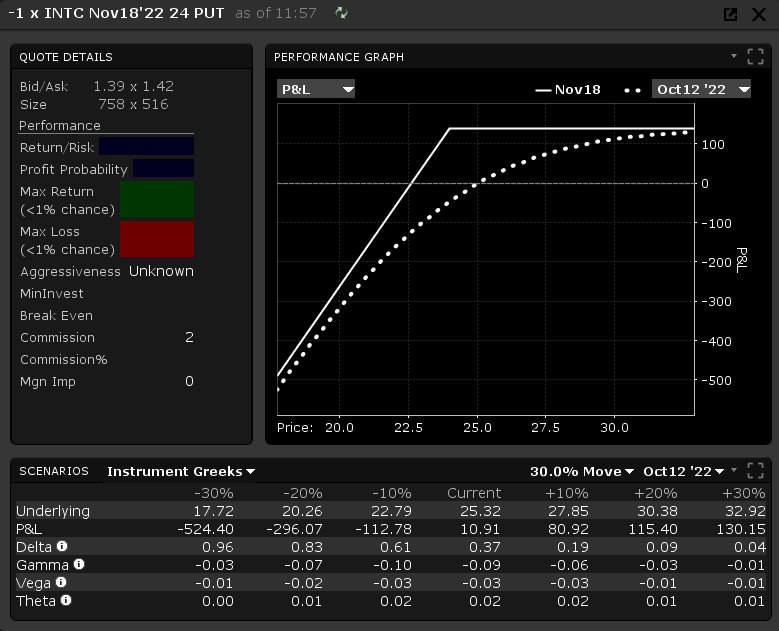This screenshot has width=779, height=631.
Task: Click the Delta value 0.37
Action: [485, 547]
